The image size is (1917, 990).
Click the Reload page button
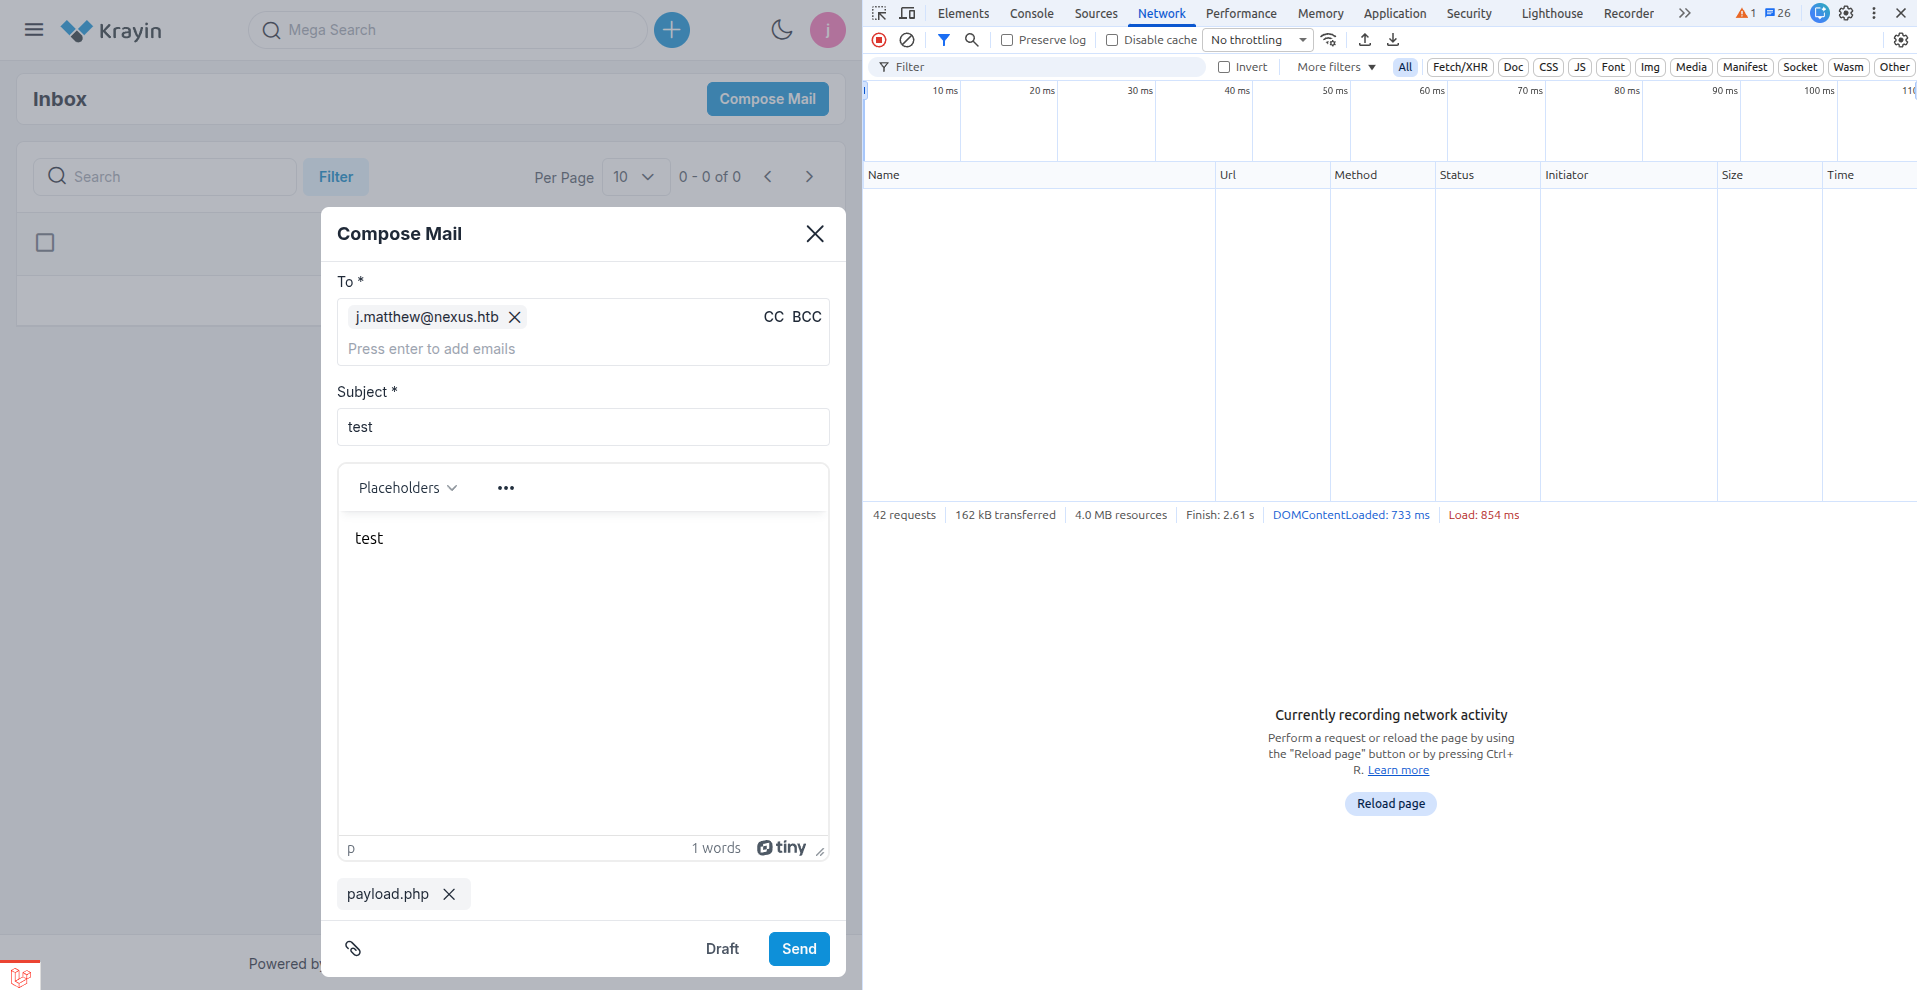coord(1391,804)
